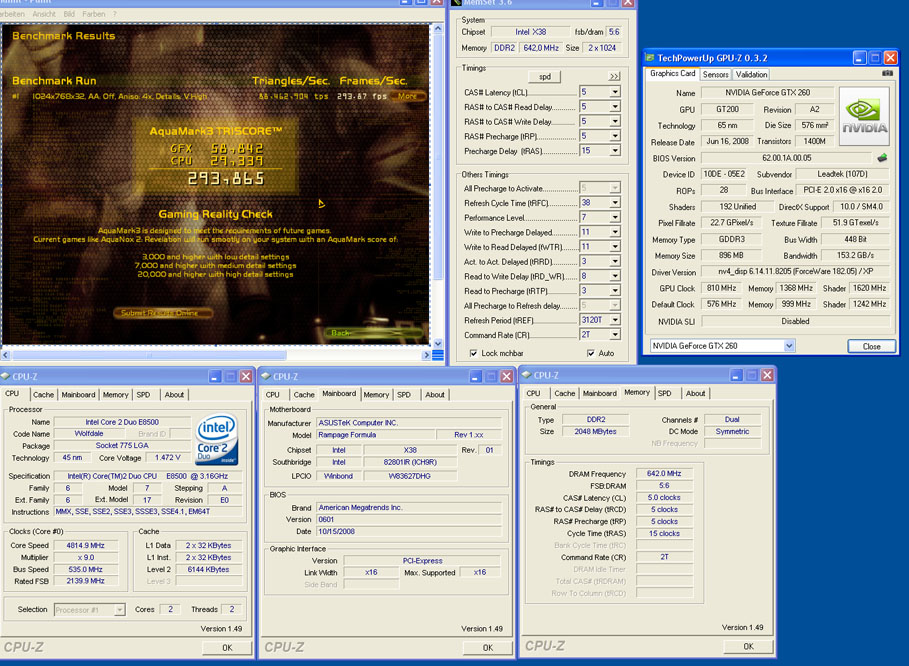This screenshot has height=666, width=909.
Task: Toggle the Lock mchbar checkbox
Action: [474, 353]
